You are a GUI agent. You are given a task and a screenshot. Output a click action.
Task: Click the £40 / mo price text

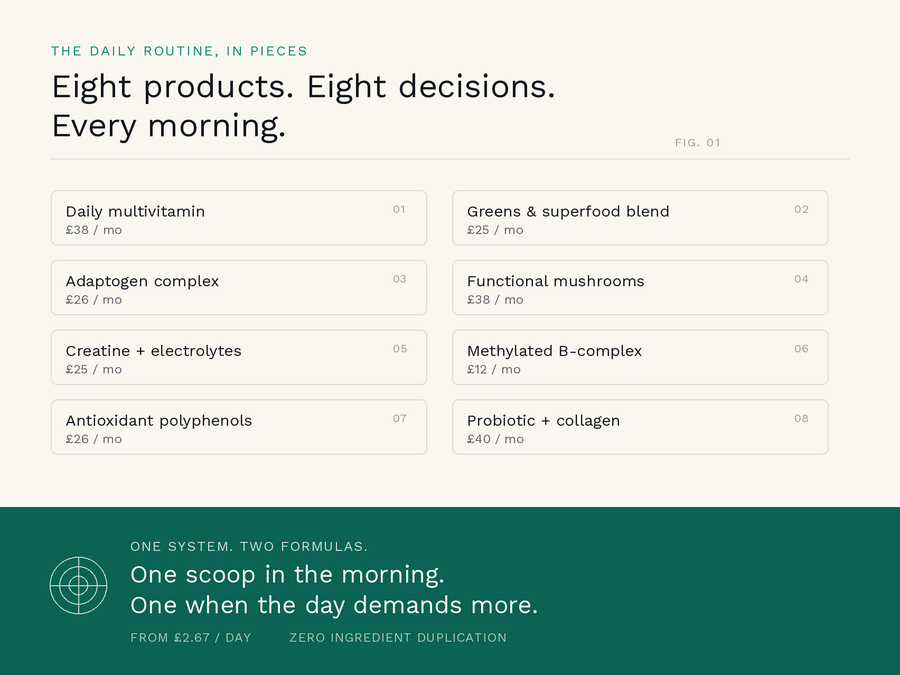pyautogui.click(x=495, y=439)
